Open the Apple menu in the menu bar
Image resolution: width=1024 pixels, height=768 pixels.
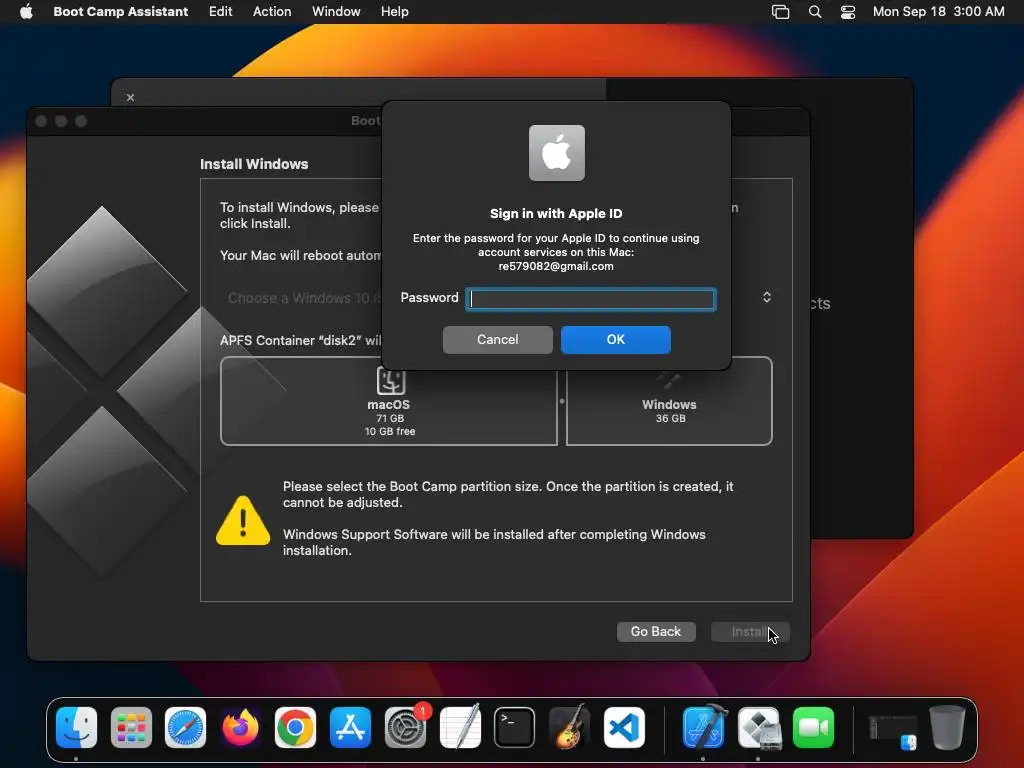(26, 11)
